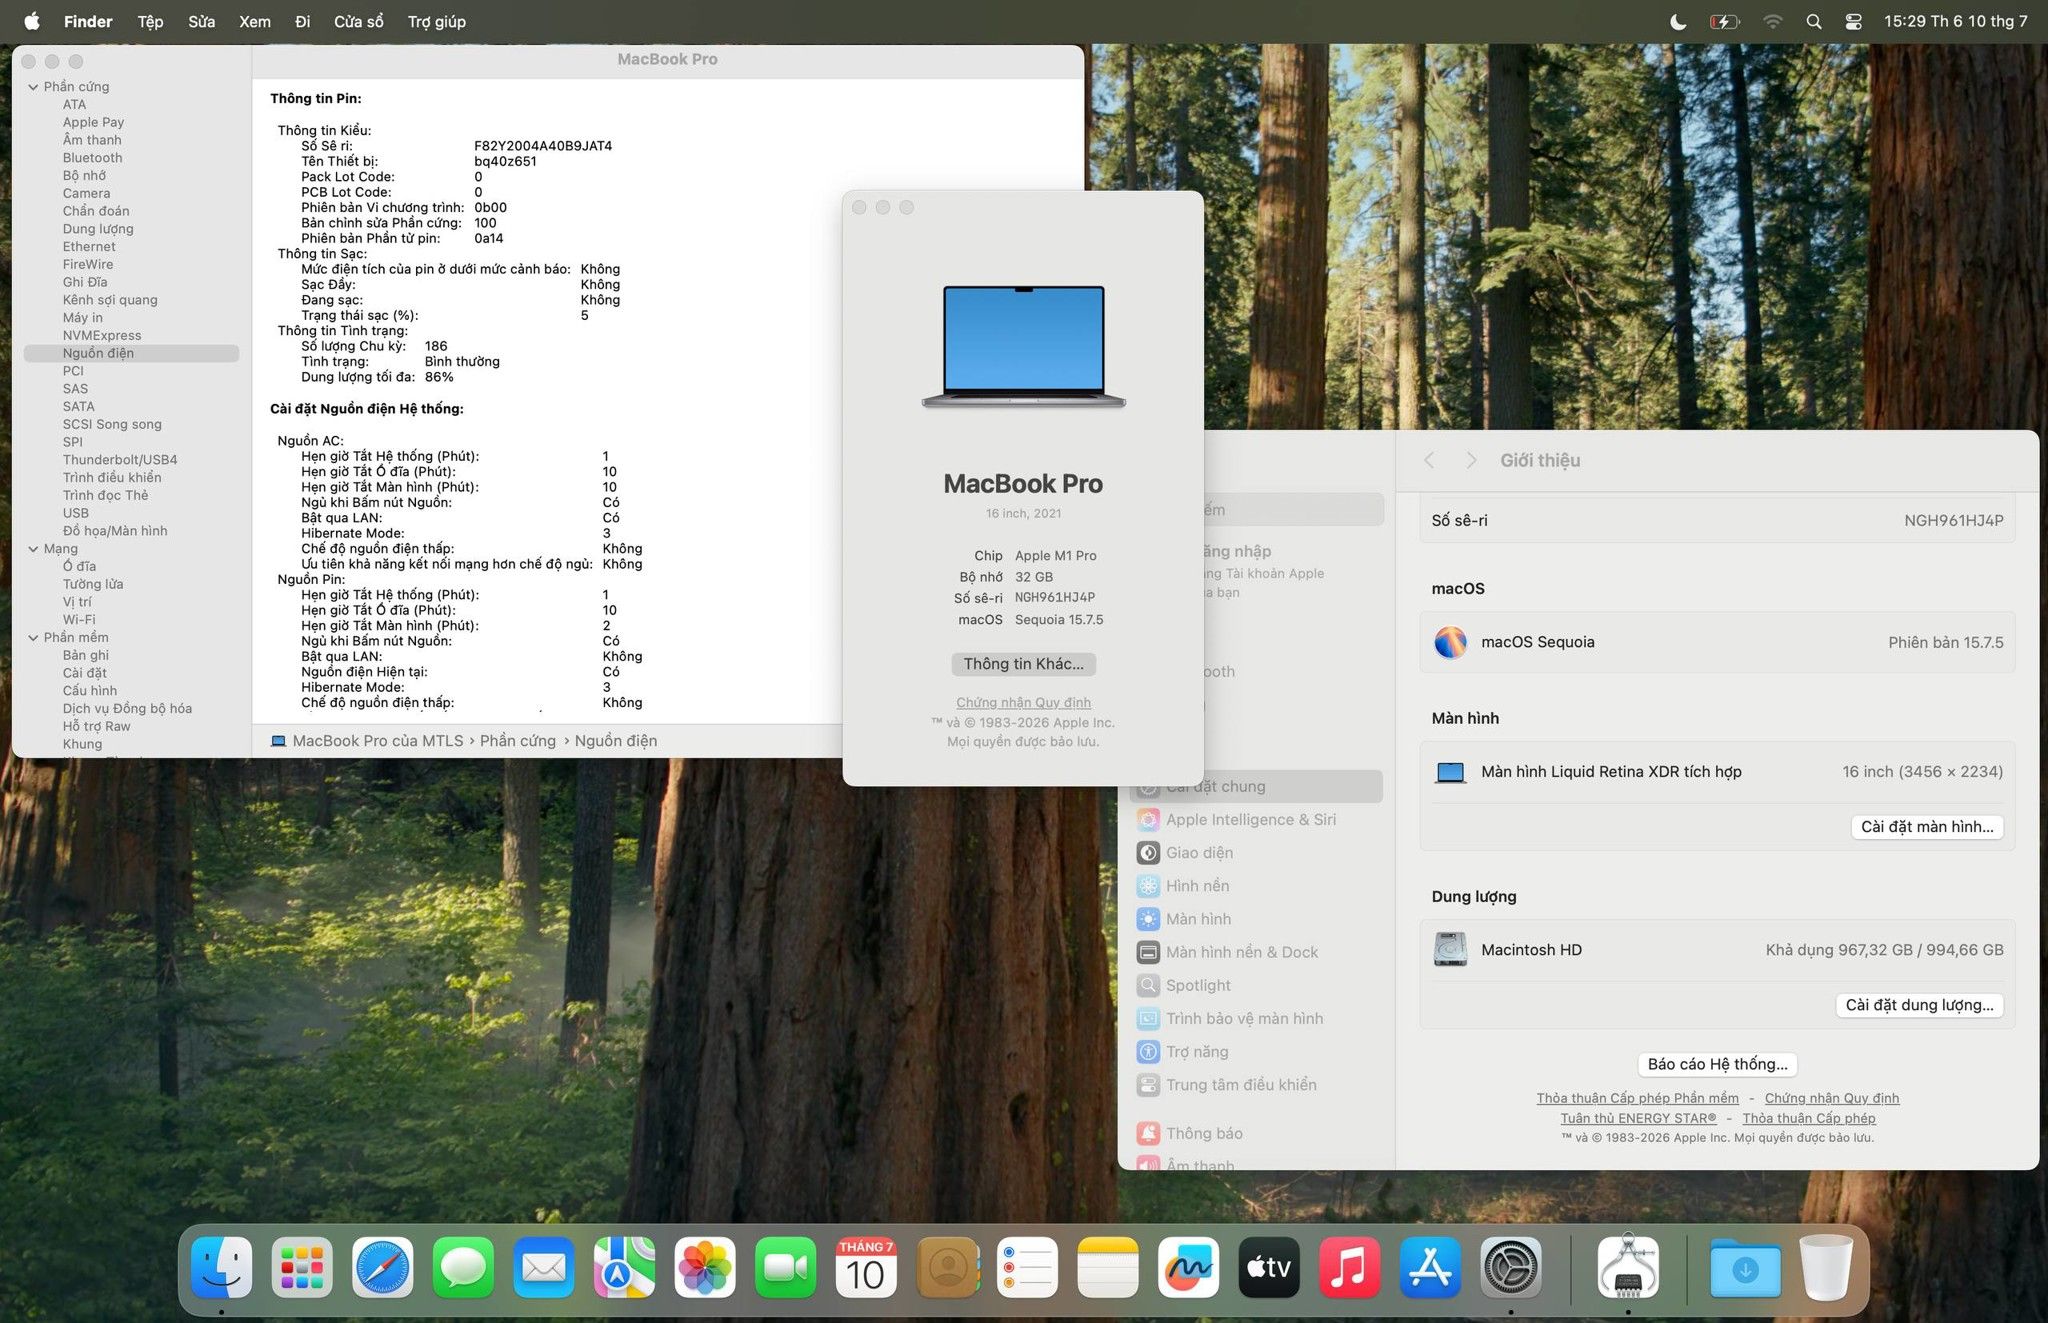Image resolution: width=2048 pixels, height=1323 pixels.
Task: Open System Information icon in Dock
Action: pos(1628,1267)
